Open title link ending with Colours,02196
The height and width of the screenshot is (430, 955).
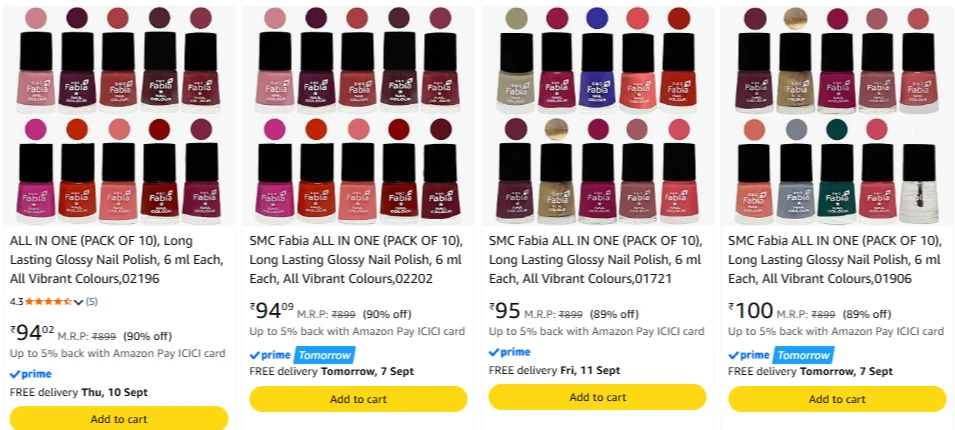pyautogui.click(x=117, y=259)
